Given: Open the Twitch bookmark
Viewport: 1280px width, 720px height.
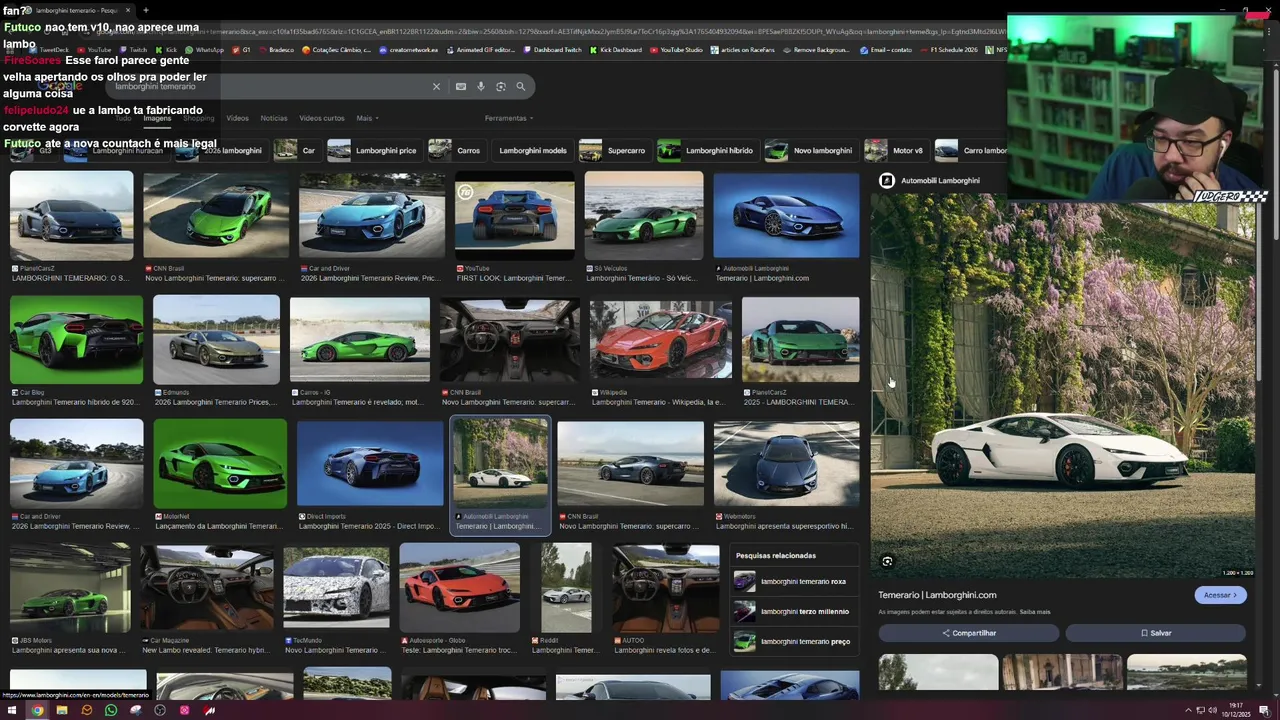Looking at the screenshot, I should (x=133, y=50).
